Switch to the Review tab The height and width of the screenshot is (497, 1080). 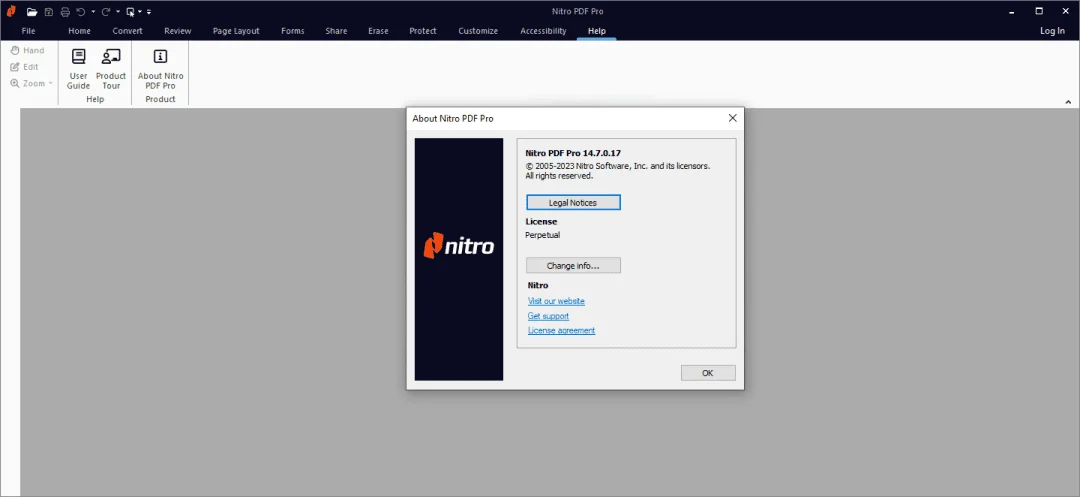click(x=178, y=31)
